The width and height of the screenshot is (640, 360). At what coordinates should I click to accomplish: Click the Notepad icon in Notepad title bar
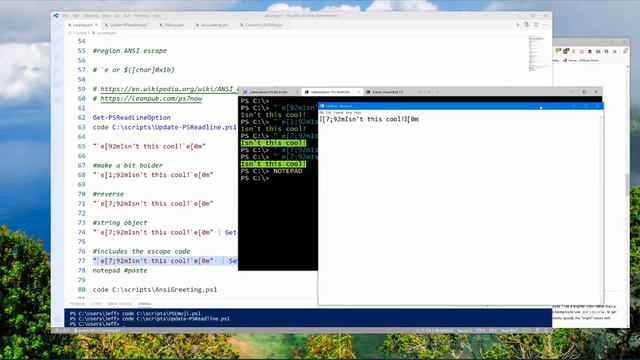click(322, 106)
